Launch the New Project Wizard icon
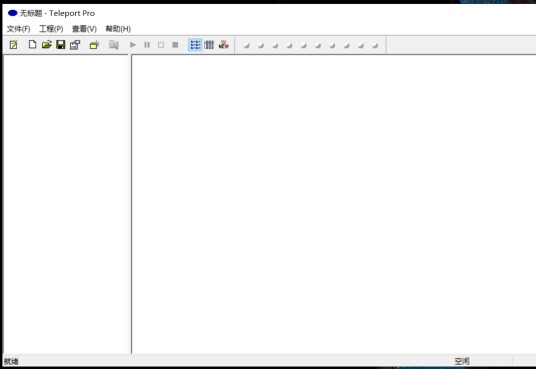The width and height of the screenshot is (536, 369). [14, 45]
